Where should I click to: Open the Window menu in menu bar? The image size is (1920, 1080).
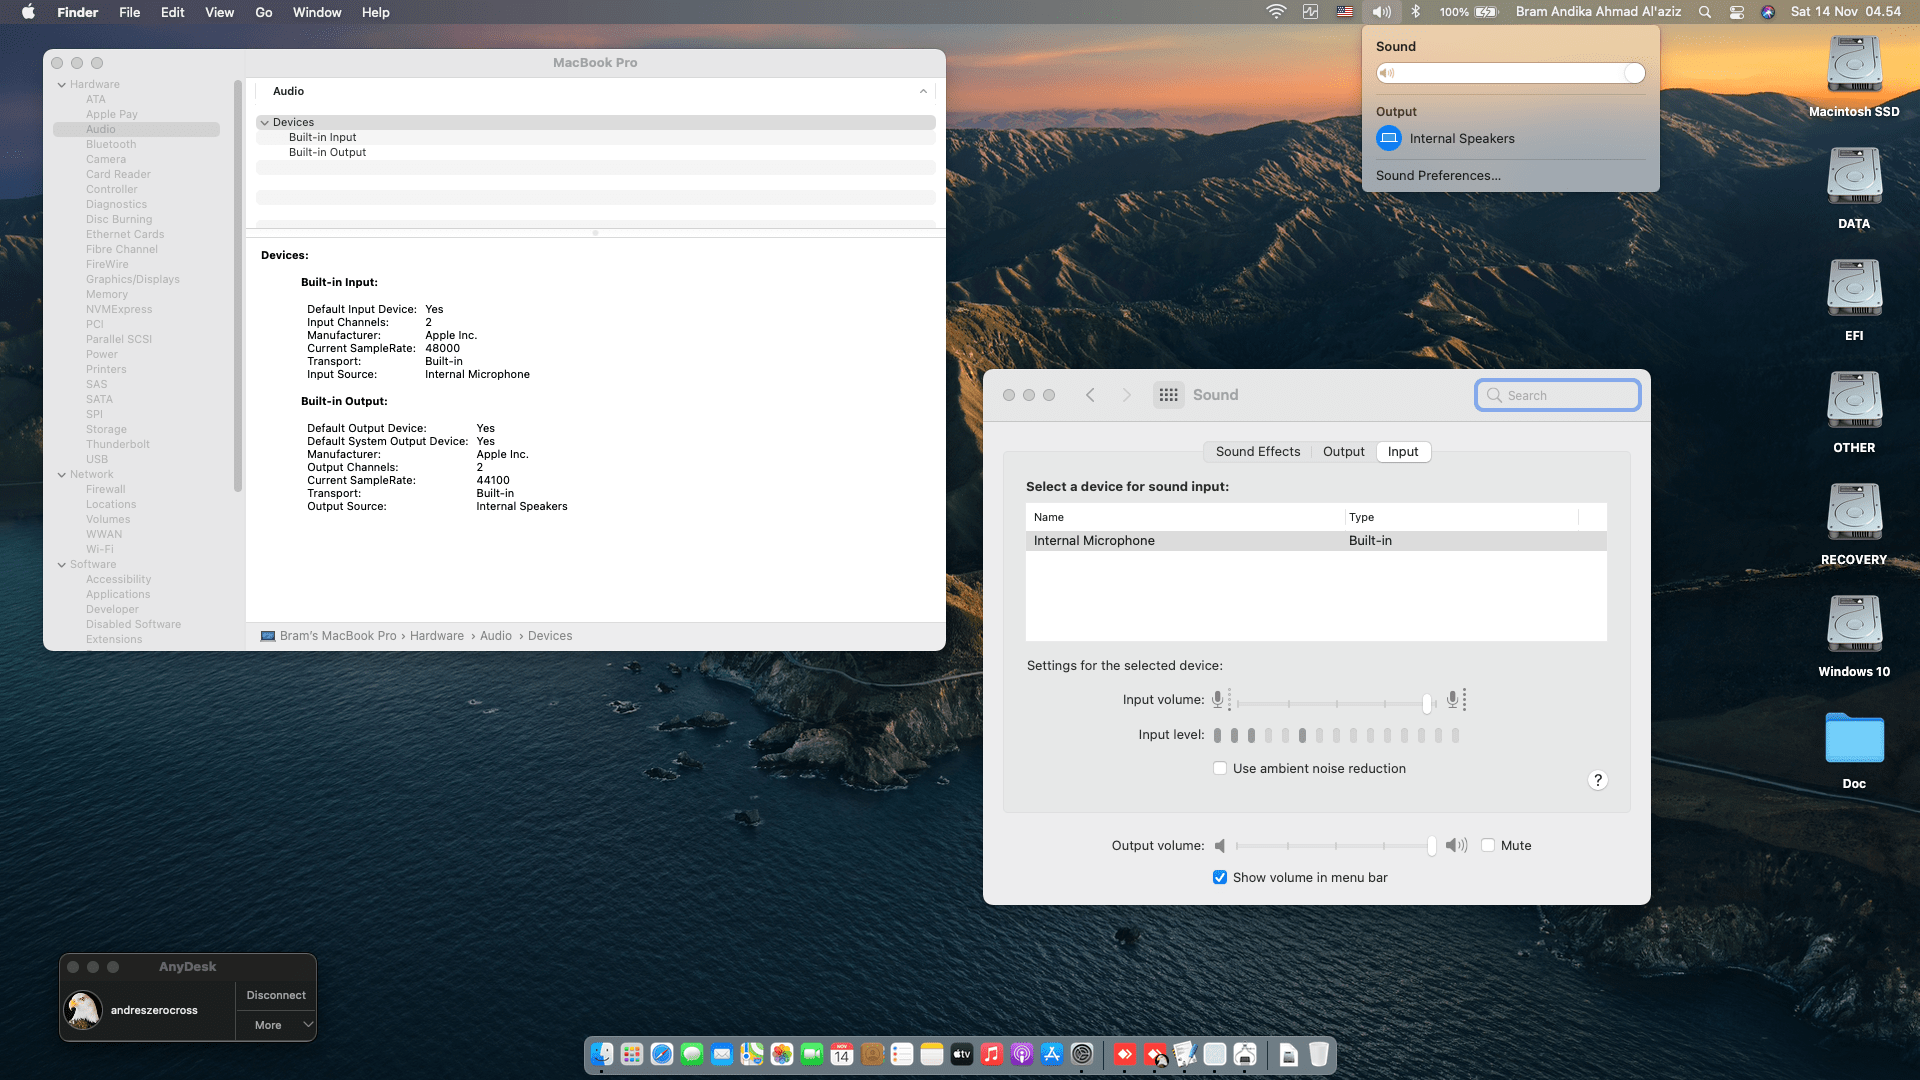click(316, 12)
